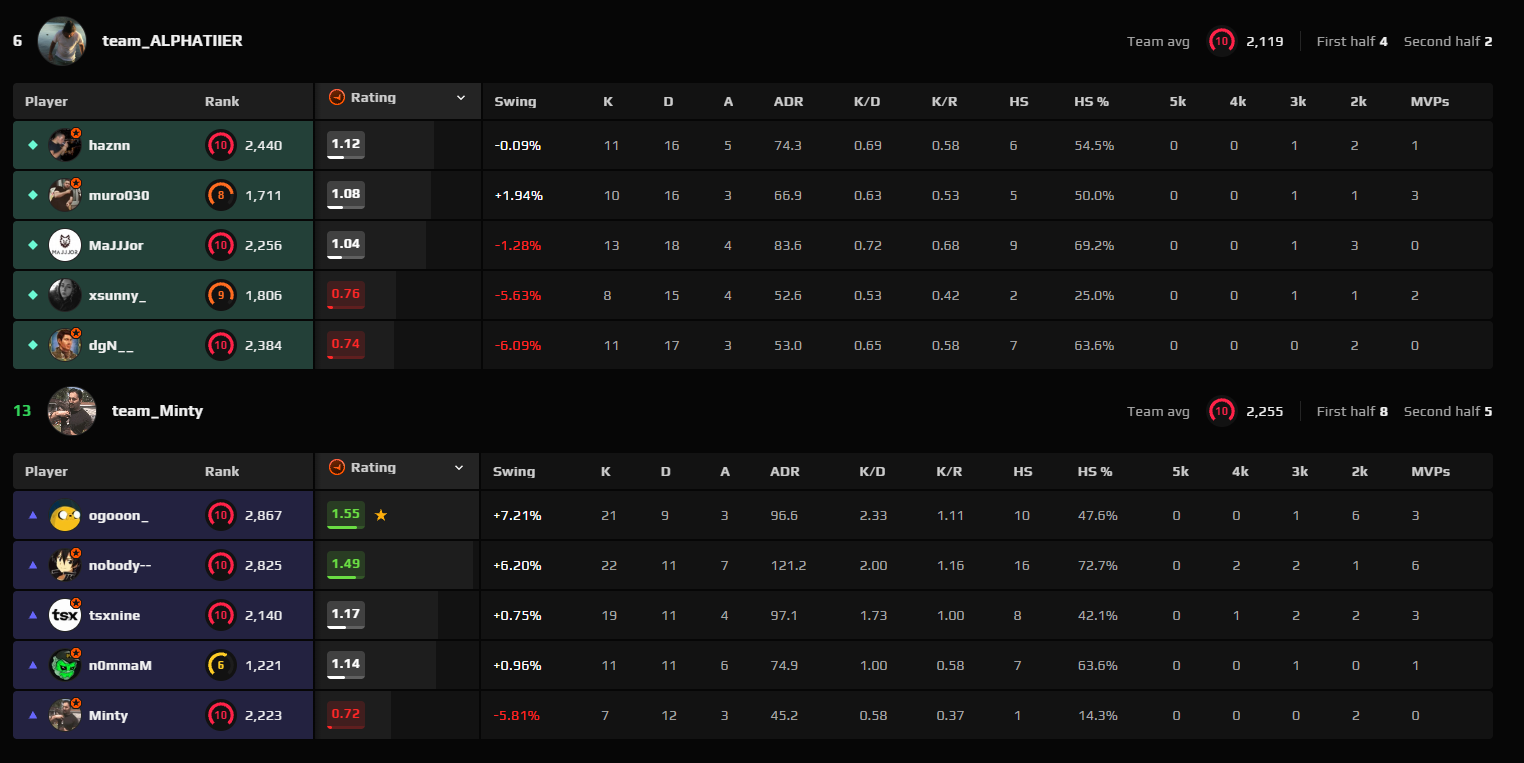Click the Rating icon in the top table header
Viewport: 1524px width, 763px height.
pyautogui.click(x=337, y=98)
